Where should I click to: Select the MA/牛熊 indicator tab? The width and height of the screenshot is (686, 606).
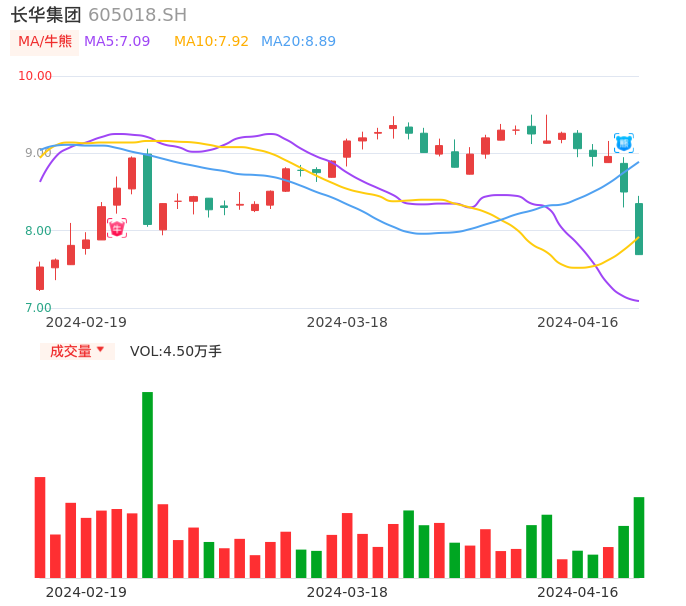[x=45, y=42]
